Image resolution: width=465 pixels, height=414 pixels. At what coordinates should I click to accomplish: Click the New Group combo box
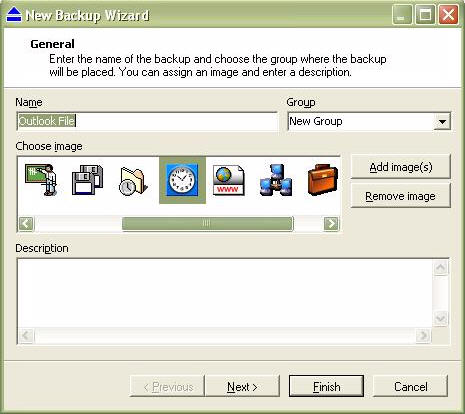tap(369, 122)
